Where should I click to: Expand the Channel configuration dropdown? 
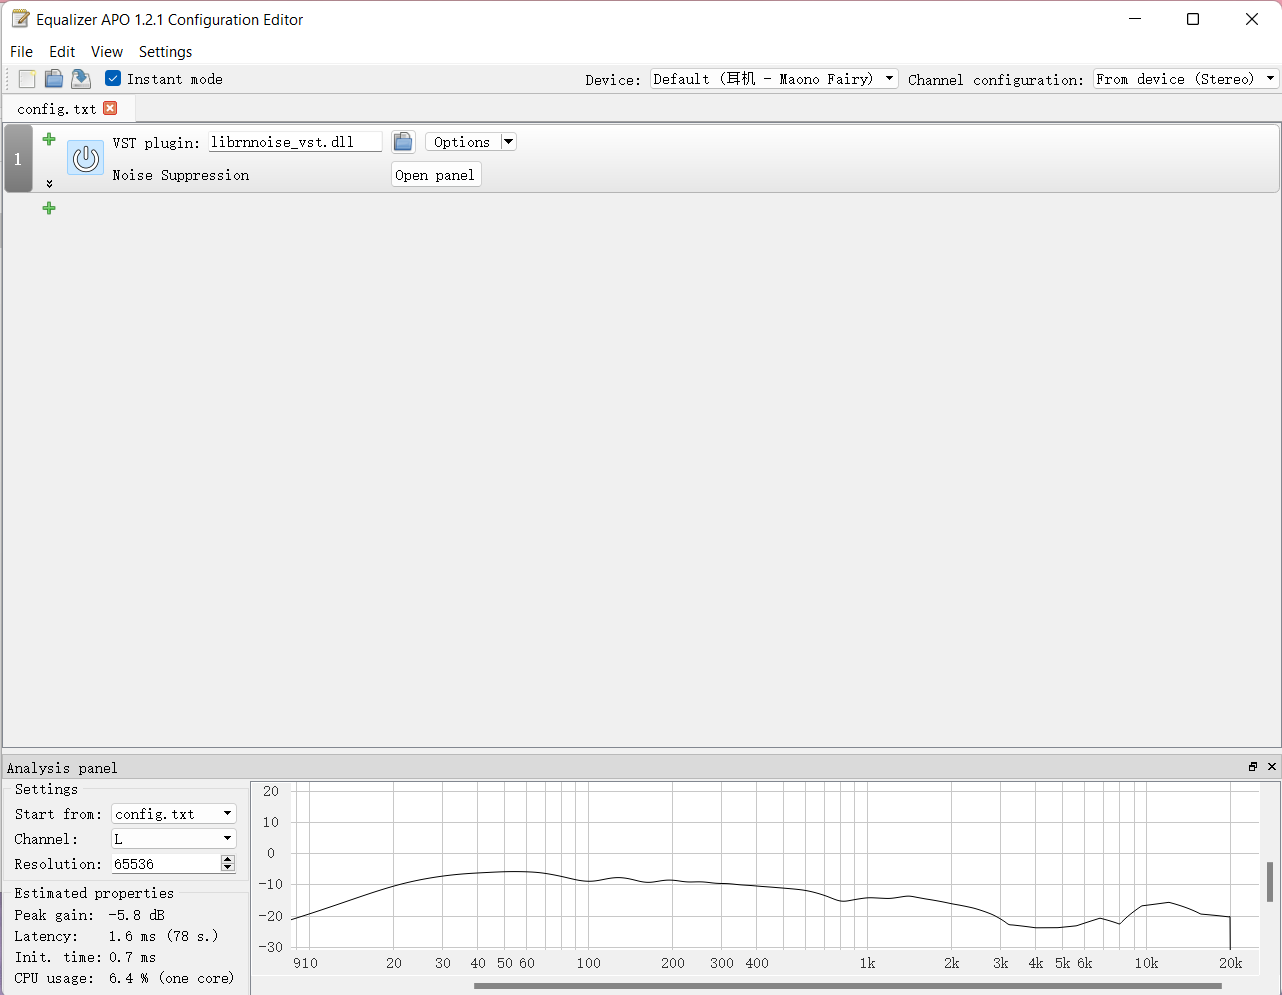click(1185, 79)
